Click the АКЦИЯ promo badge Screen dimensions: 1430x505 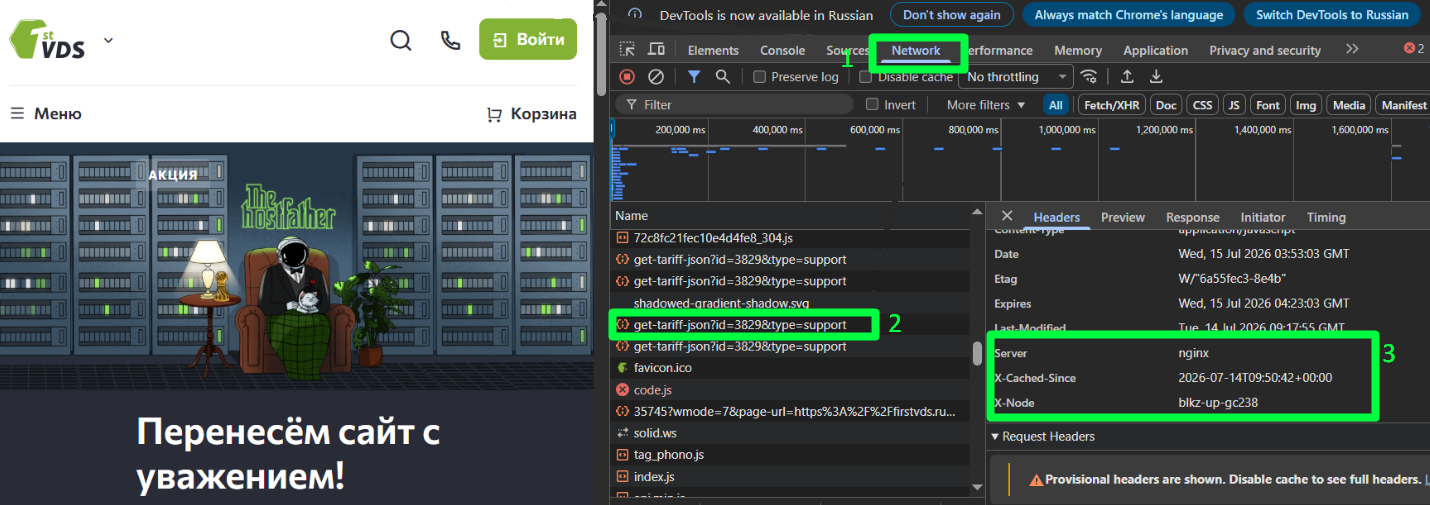point(173,175)
